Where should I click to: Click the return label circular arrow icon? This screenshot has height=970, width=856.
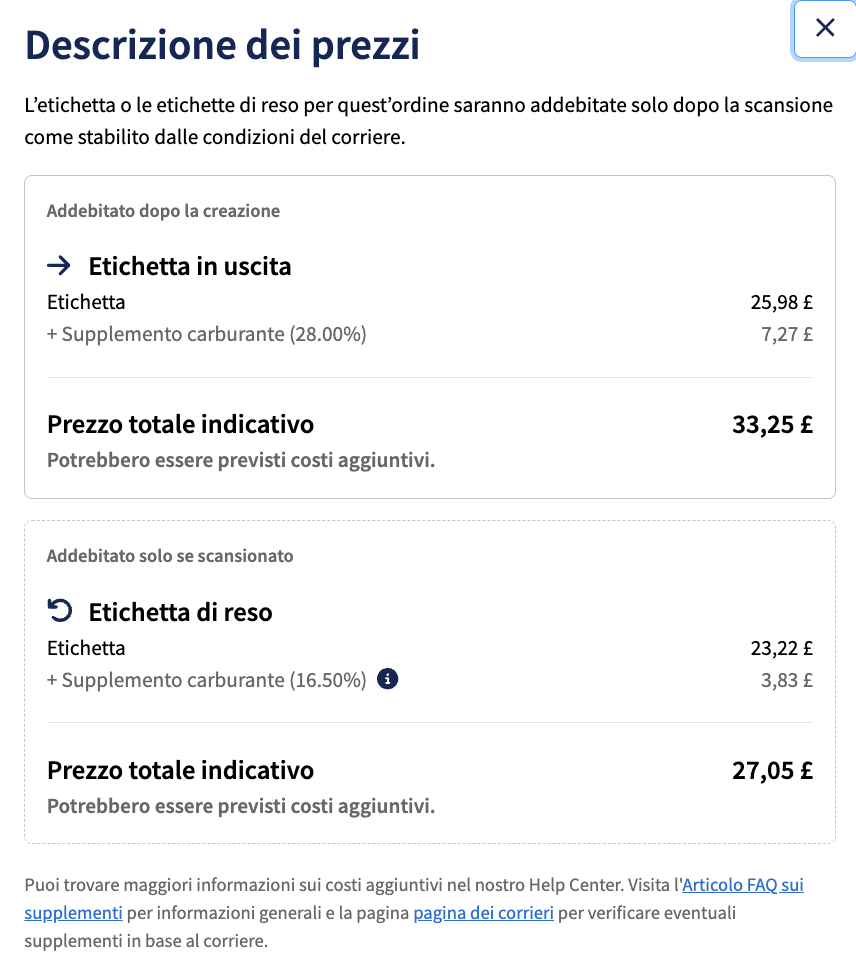(59, 611)
